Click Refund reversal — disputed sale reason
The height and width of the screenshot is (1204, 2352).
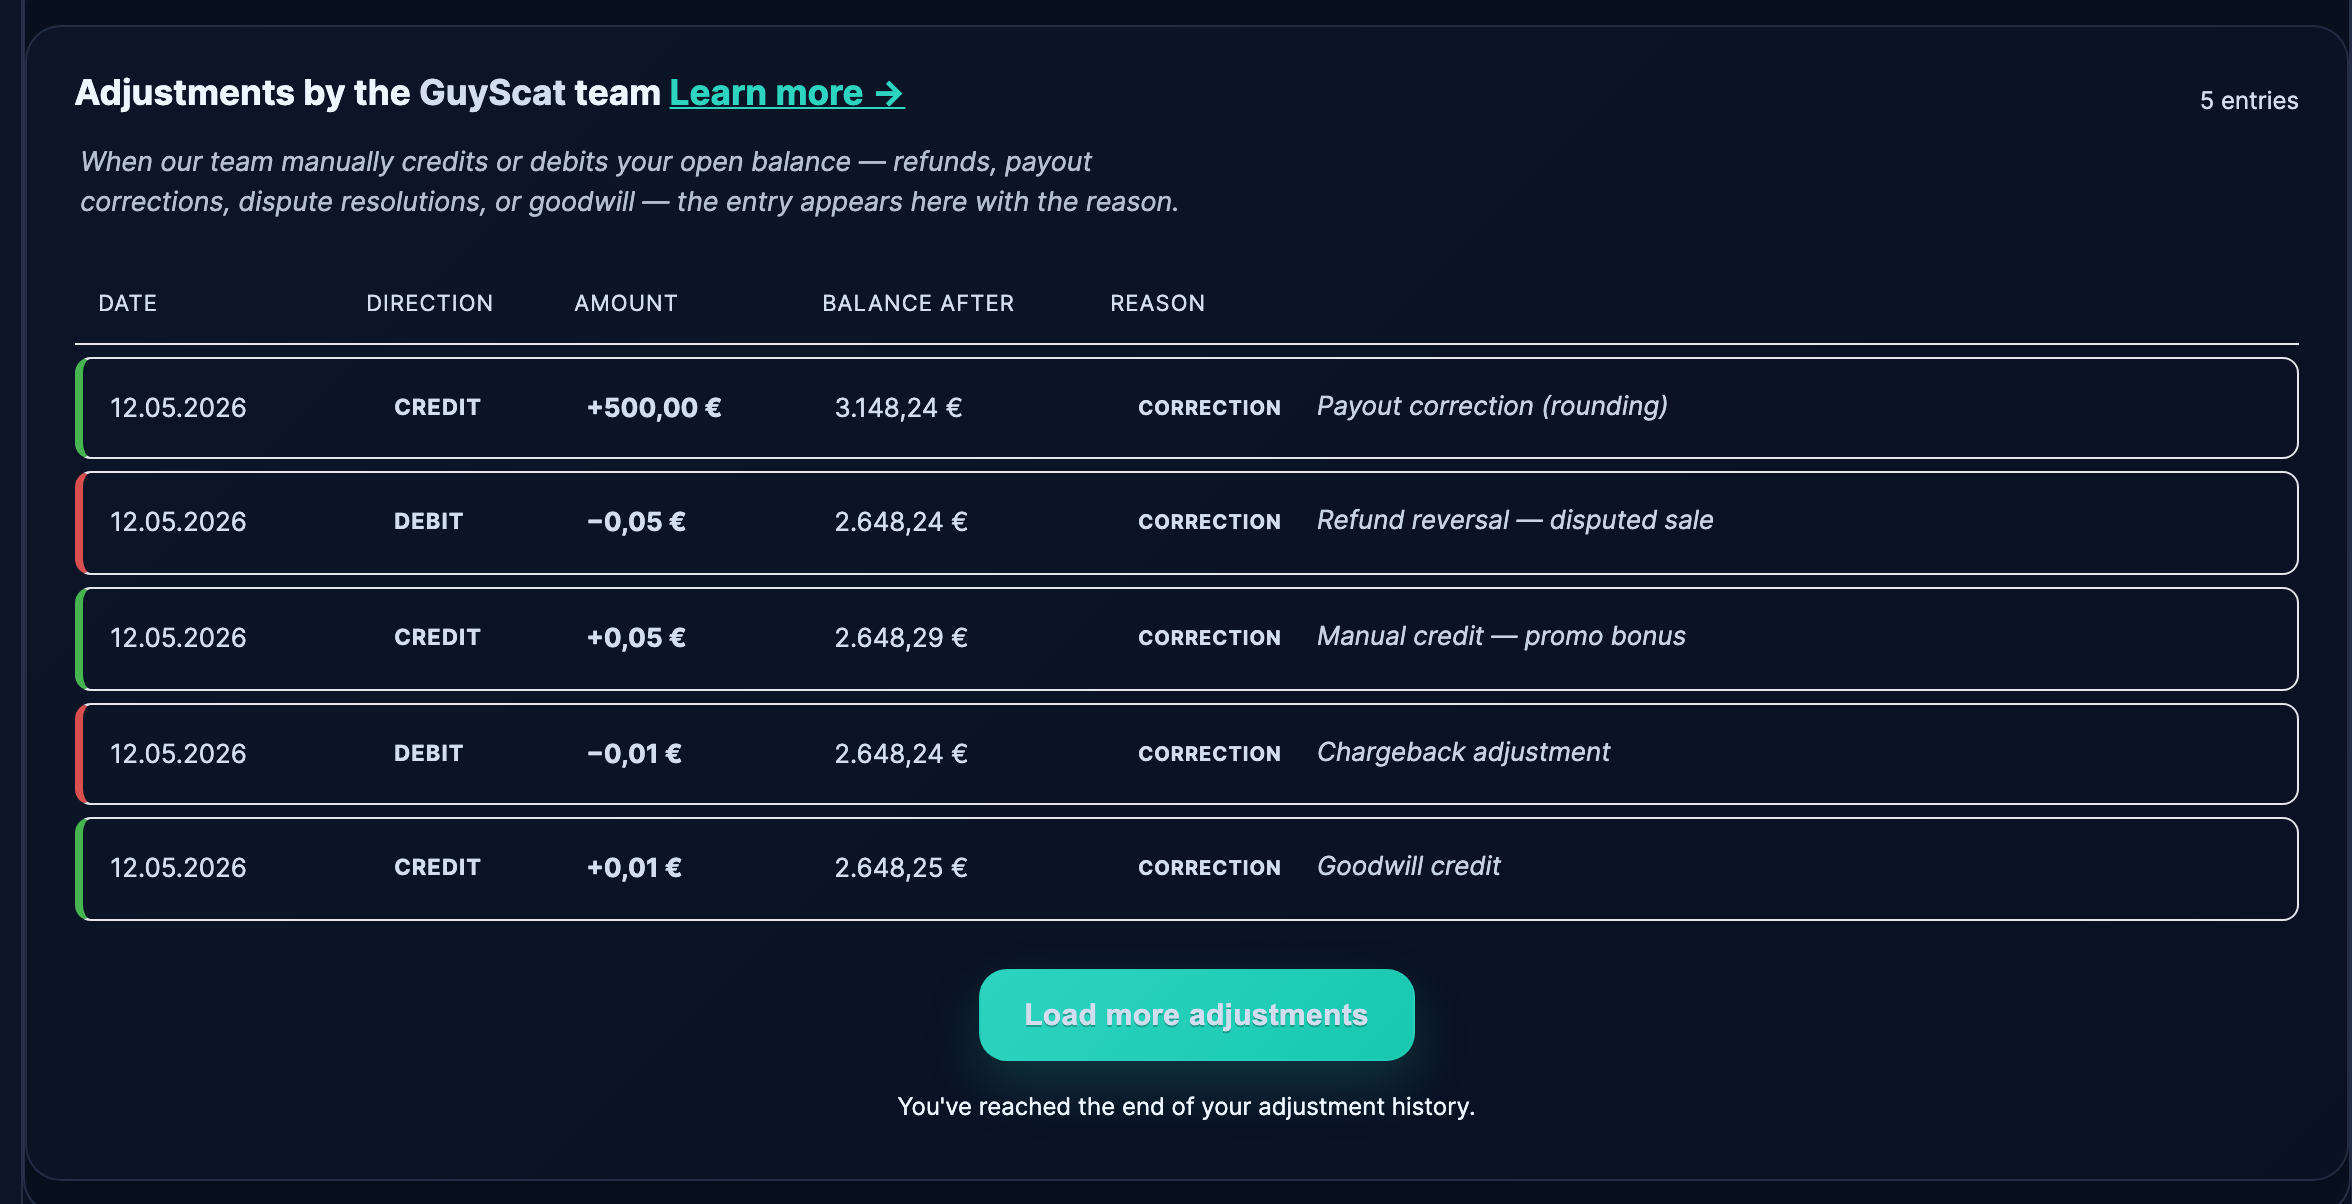(1515, 520)
